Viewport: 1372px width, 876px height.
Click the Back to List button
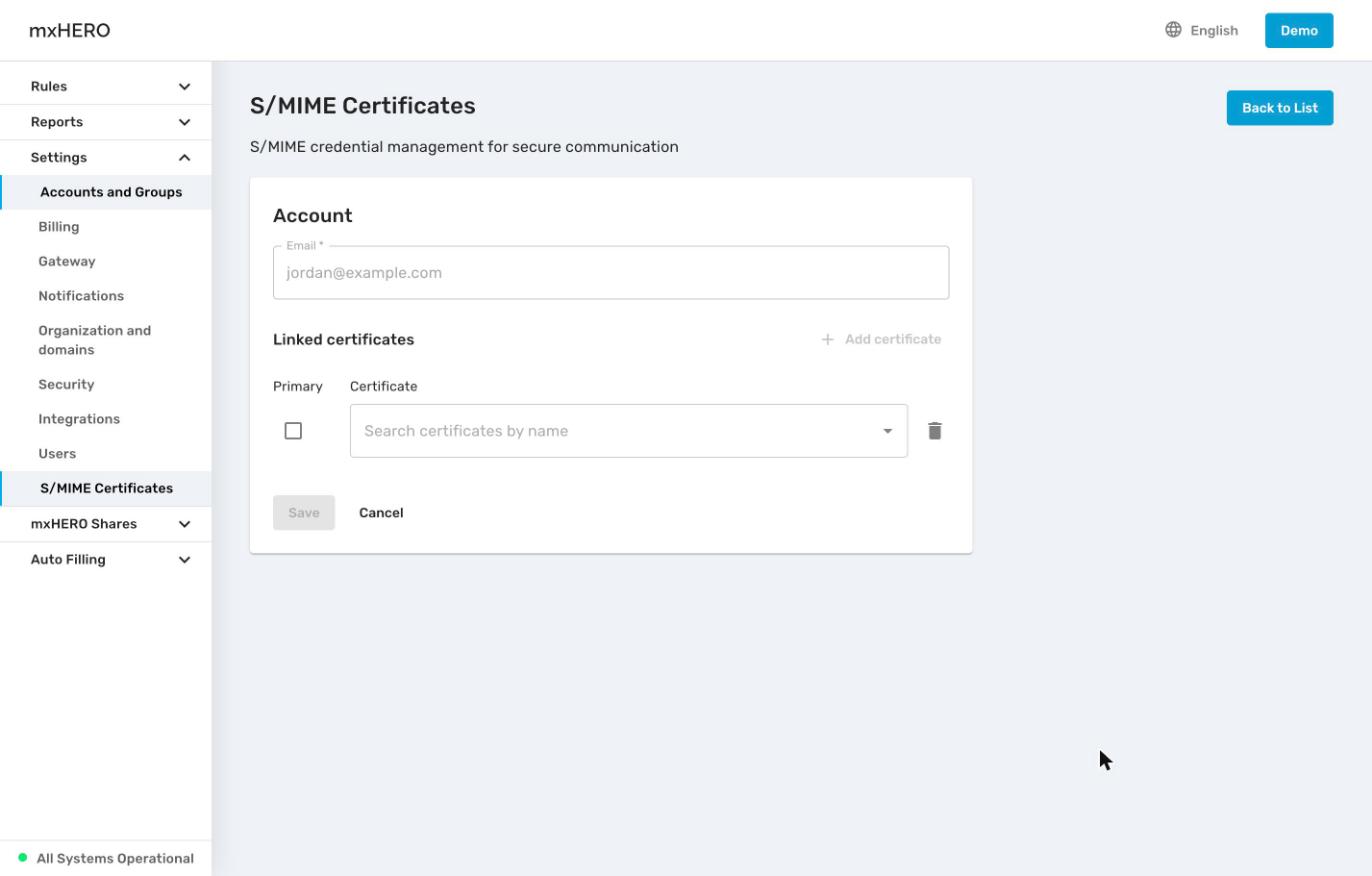pyautogui.click(x=1280, y=108)
